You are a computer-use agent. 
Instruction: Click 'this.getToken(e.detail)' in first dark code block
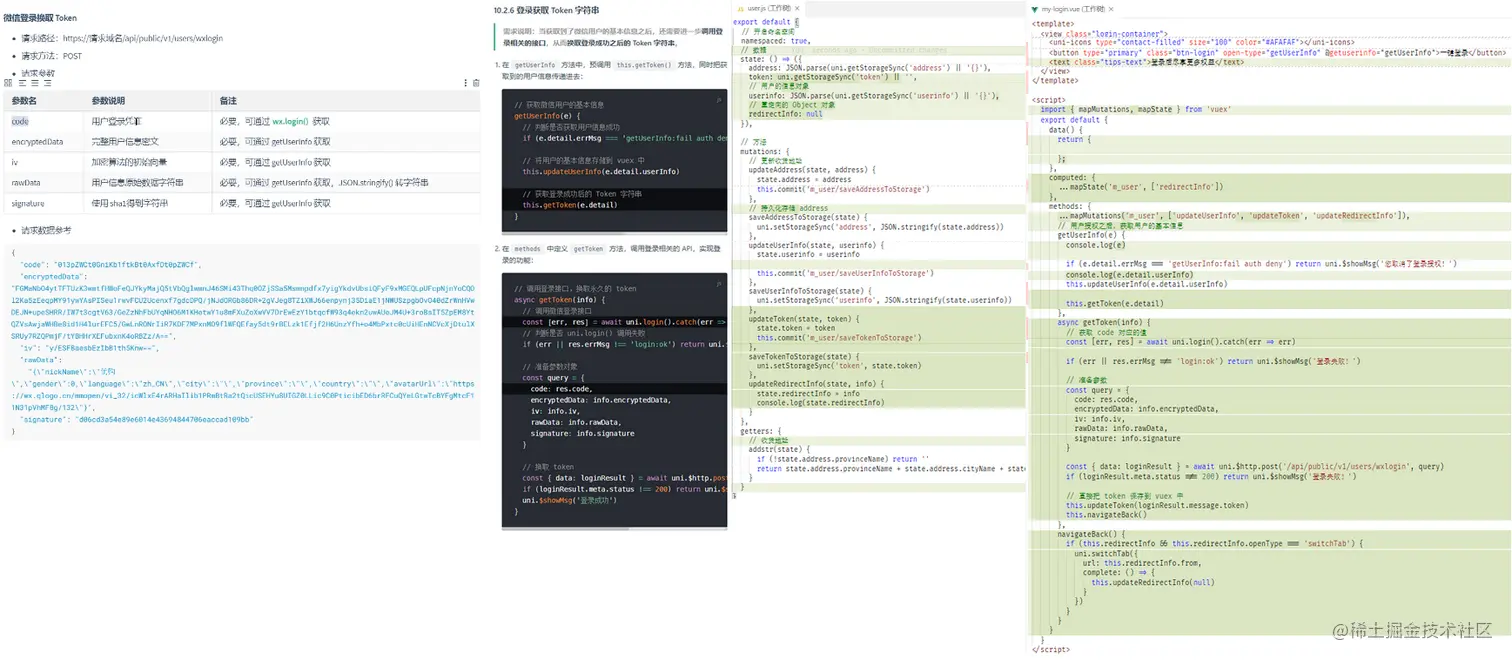[x=569, y=205]
